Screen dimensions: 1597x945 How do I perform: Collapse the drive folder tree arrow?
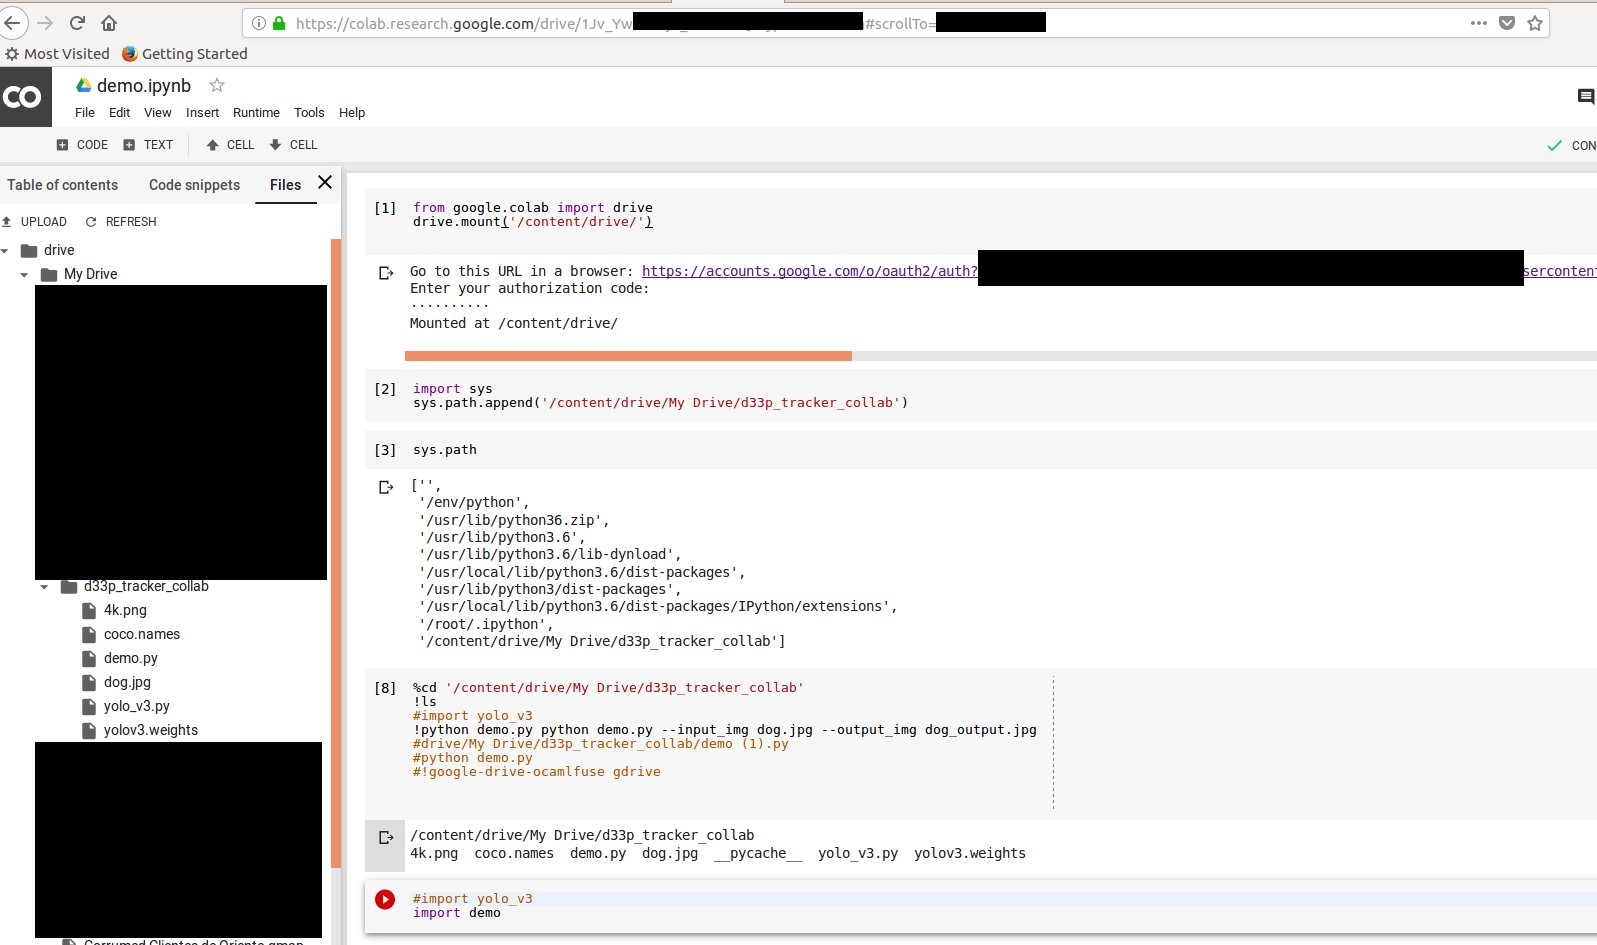coord(6,250)
